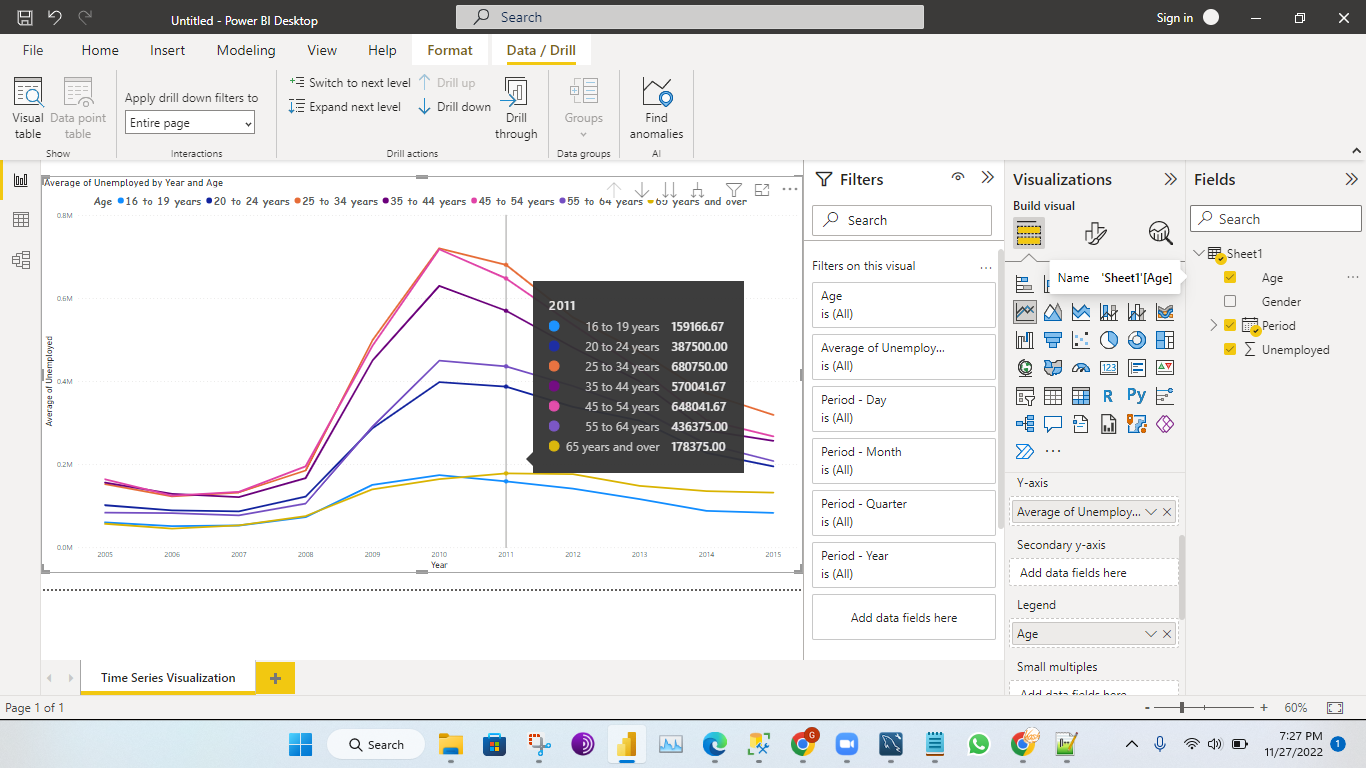The height and width of the screenshot is (768, 1366).
Task: Open the Modeling ribbon tab
Action: (246, 50)
